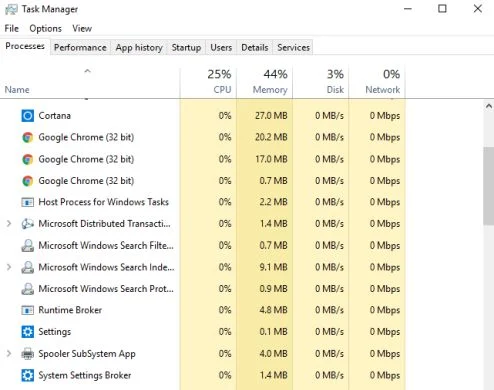Click the 0.1 MB memory value
The height and width of the screenshot is (390, 494).
coord(273,332)
